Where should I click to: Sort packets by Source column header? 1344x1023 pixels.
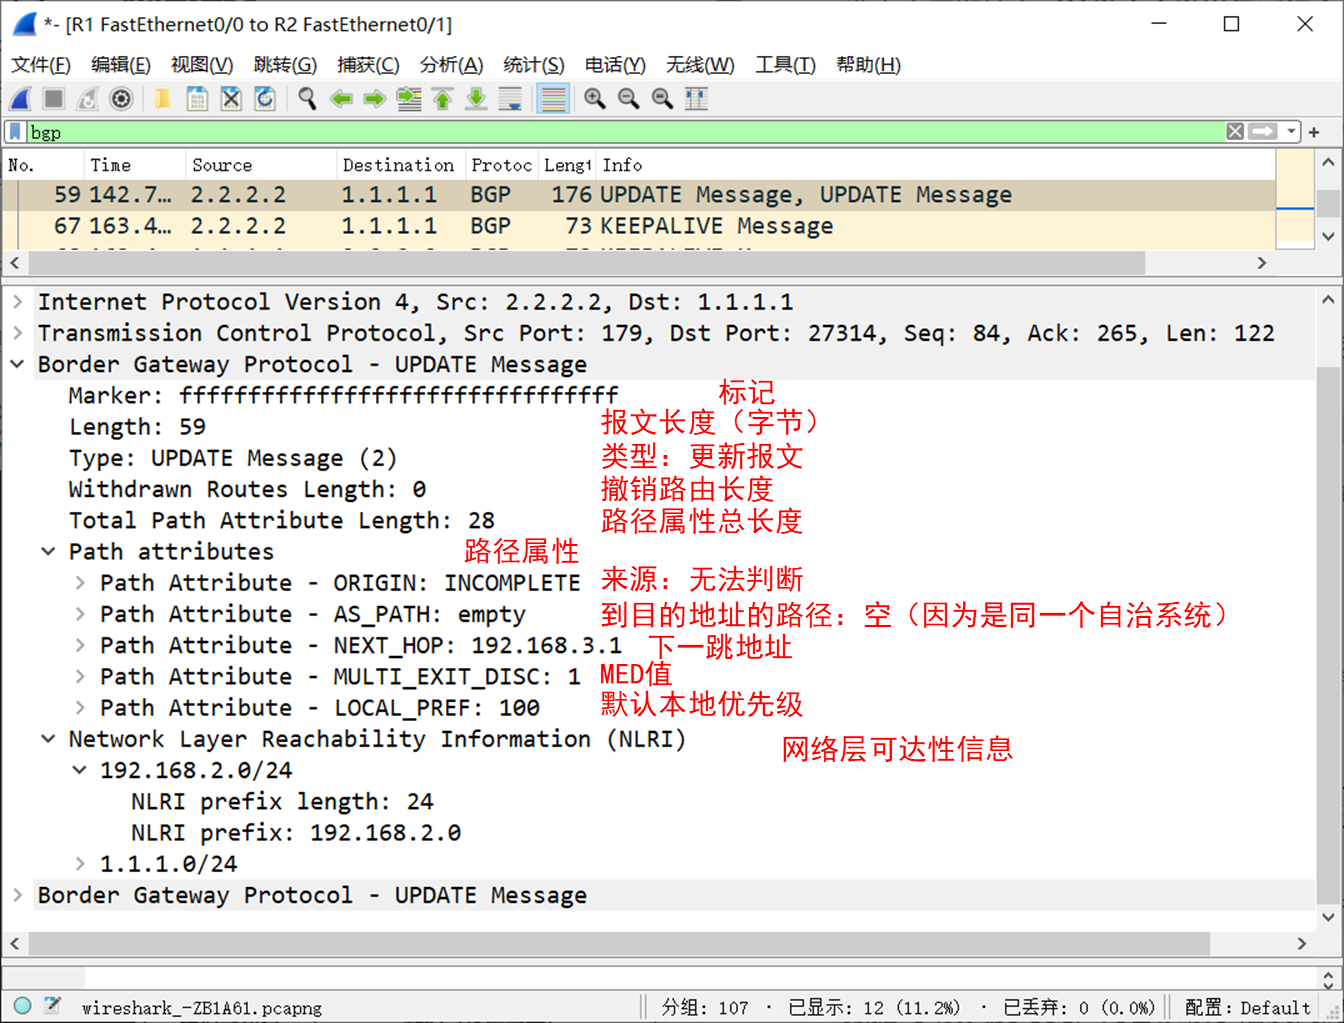pos(261,165)
